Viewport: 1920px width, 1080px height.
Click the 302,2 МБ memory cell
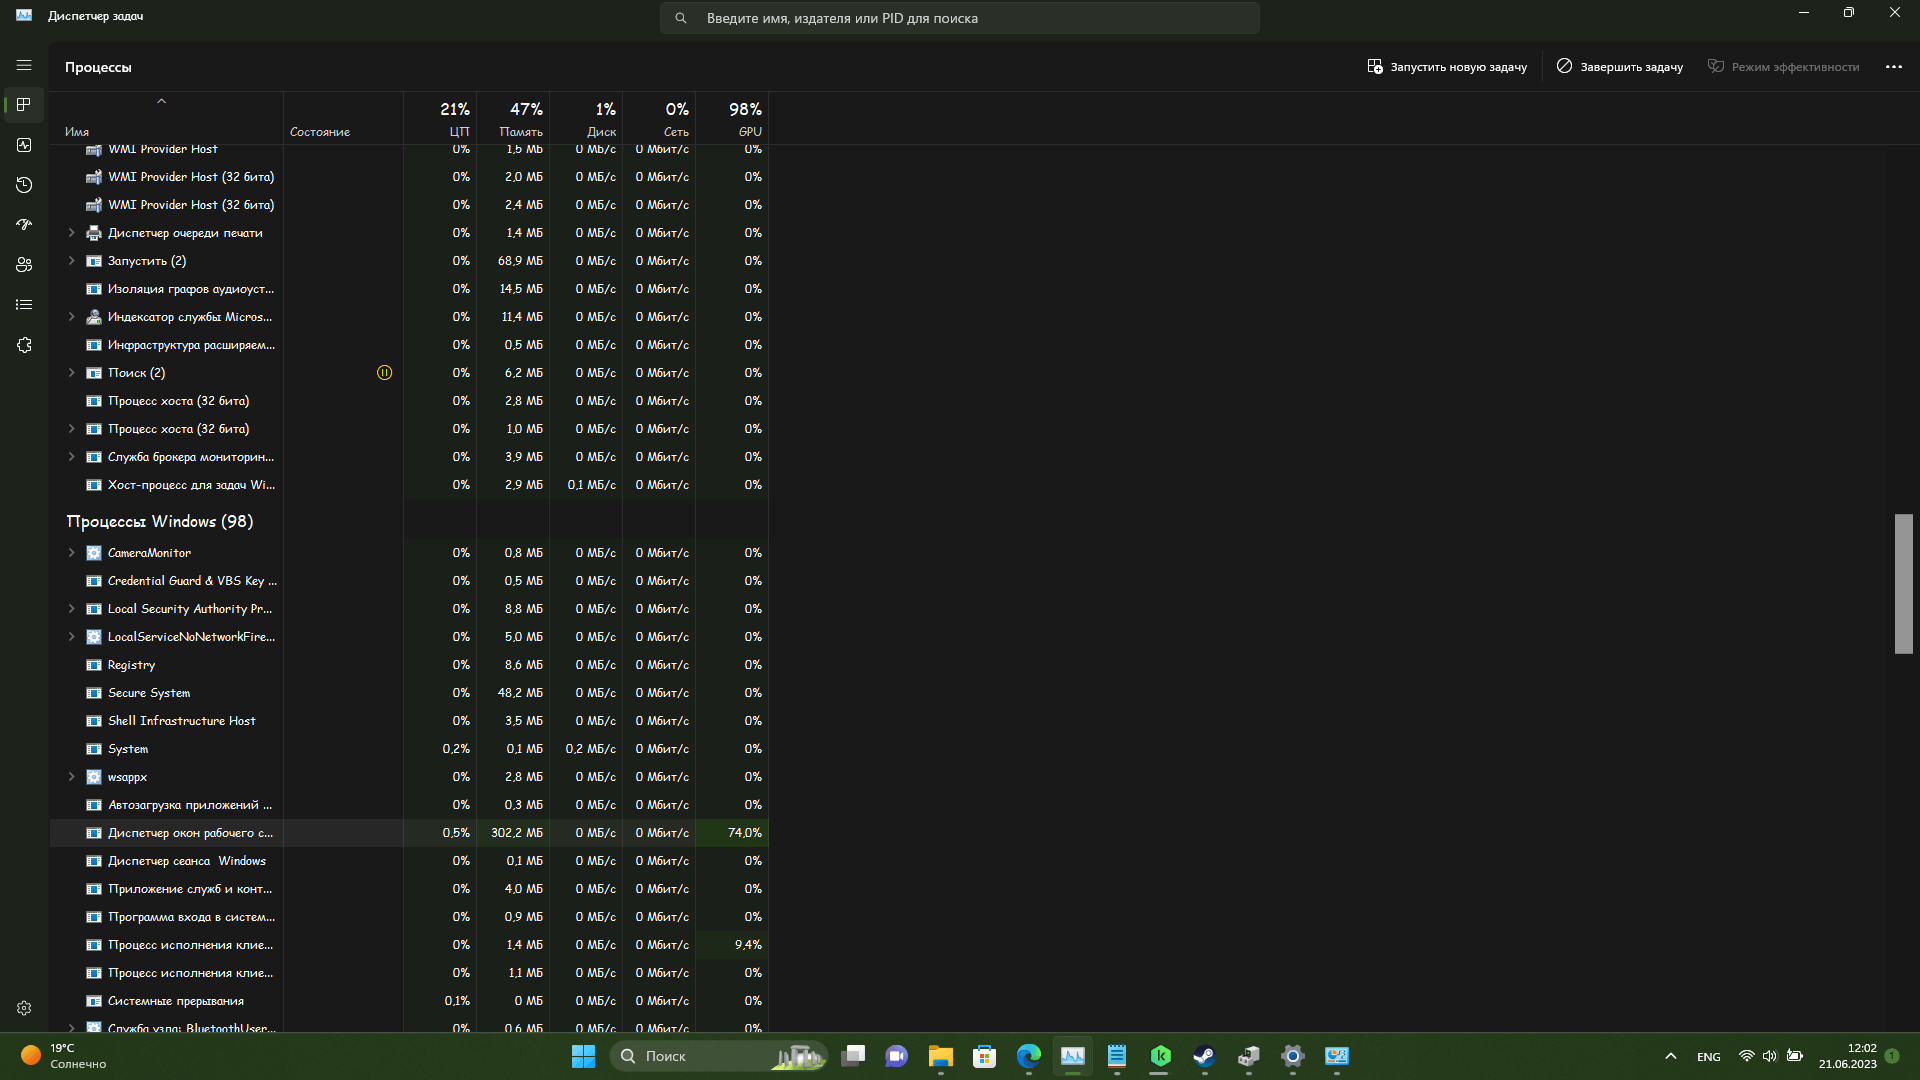click(513, 833)
